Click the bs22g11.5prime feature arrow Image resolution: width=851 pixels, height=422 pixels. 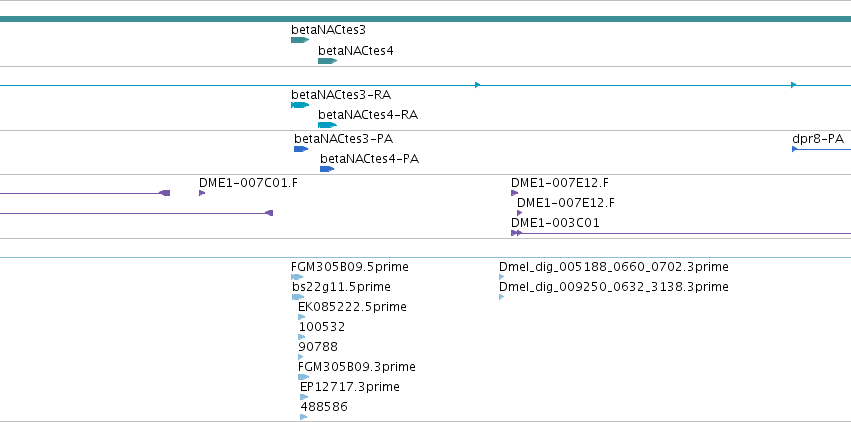coord(298,297)
